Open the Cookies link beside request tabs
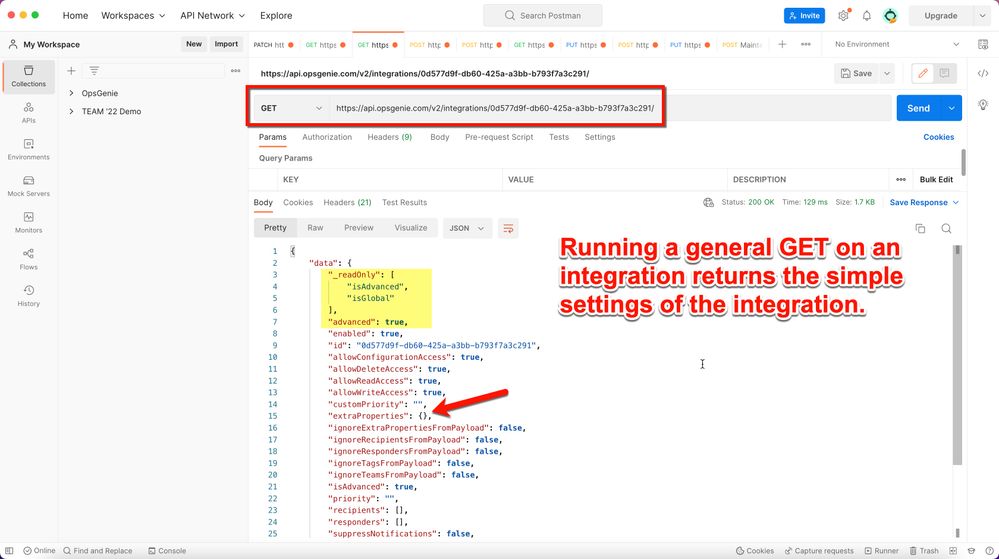The height and width of the screenshot is (559, 999). pyautogui.click(x=938, y=137)
